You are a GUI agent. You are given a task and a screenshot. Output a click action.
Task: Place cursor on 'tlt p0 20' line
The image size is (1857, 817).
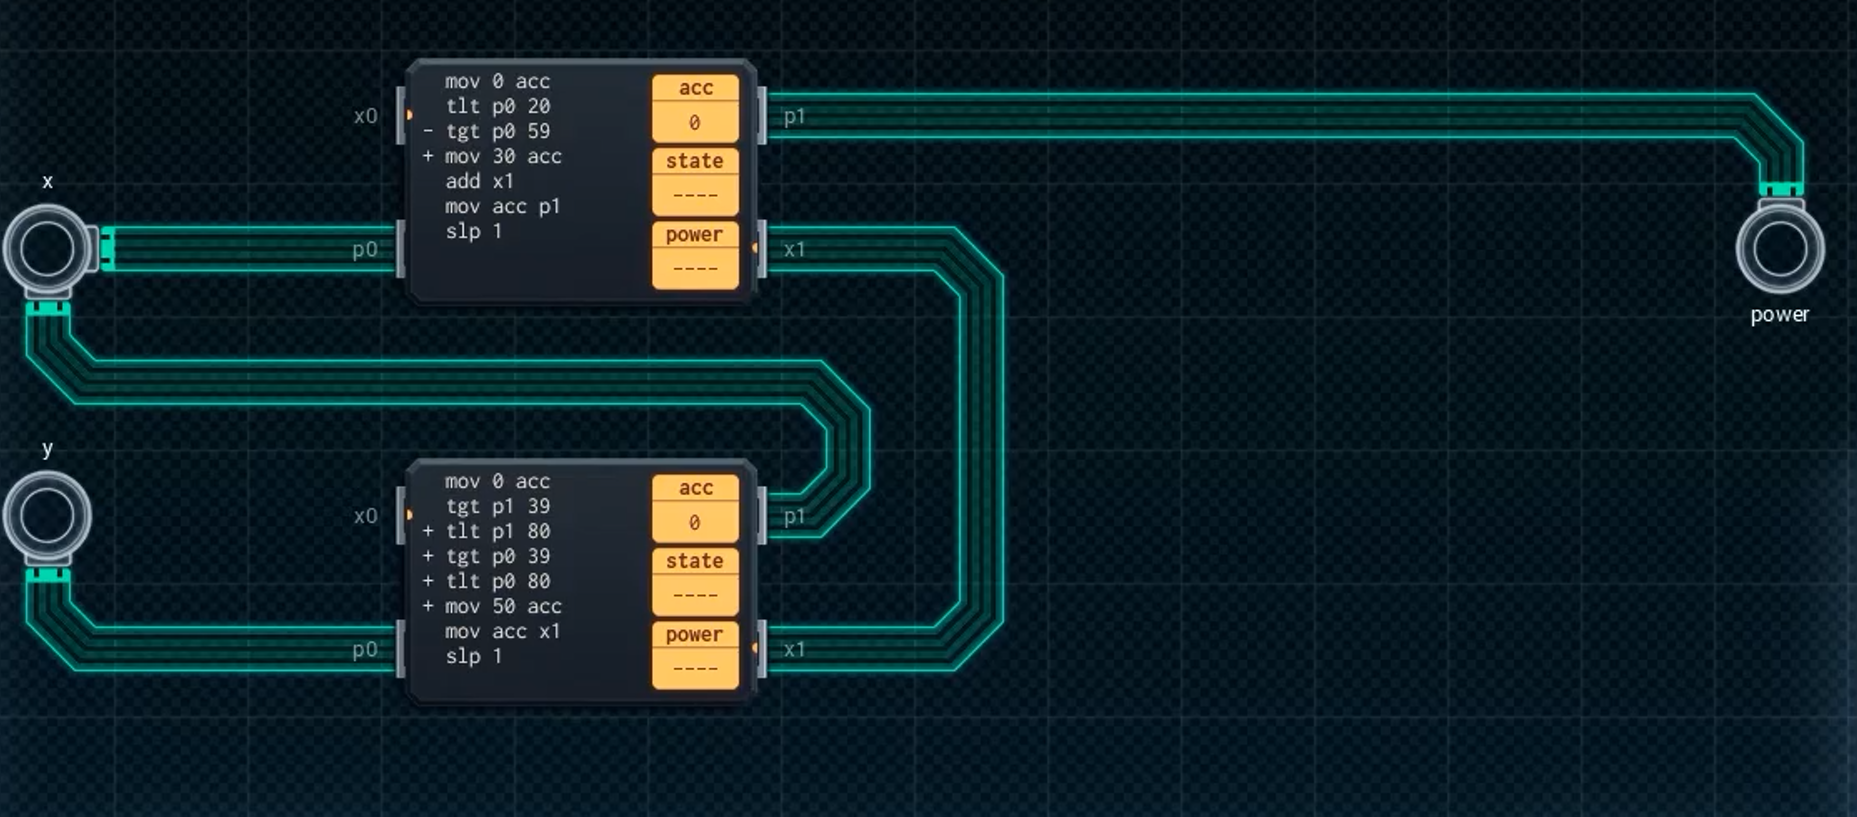pyautogui.click(x=497, y=106)
